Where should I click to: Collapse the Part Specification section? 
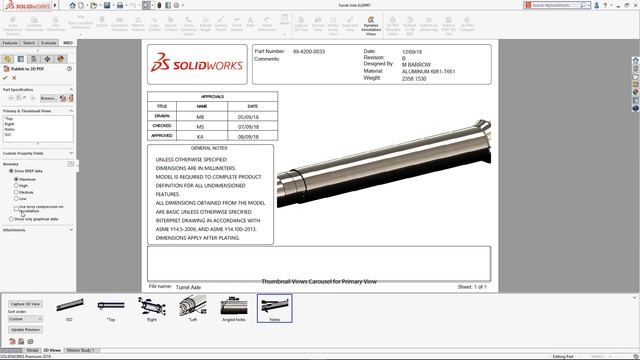[x=71, y=89]
